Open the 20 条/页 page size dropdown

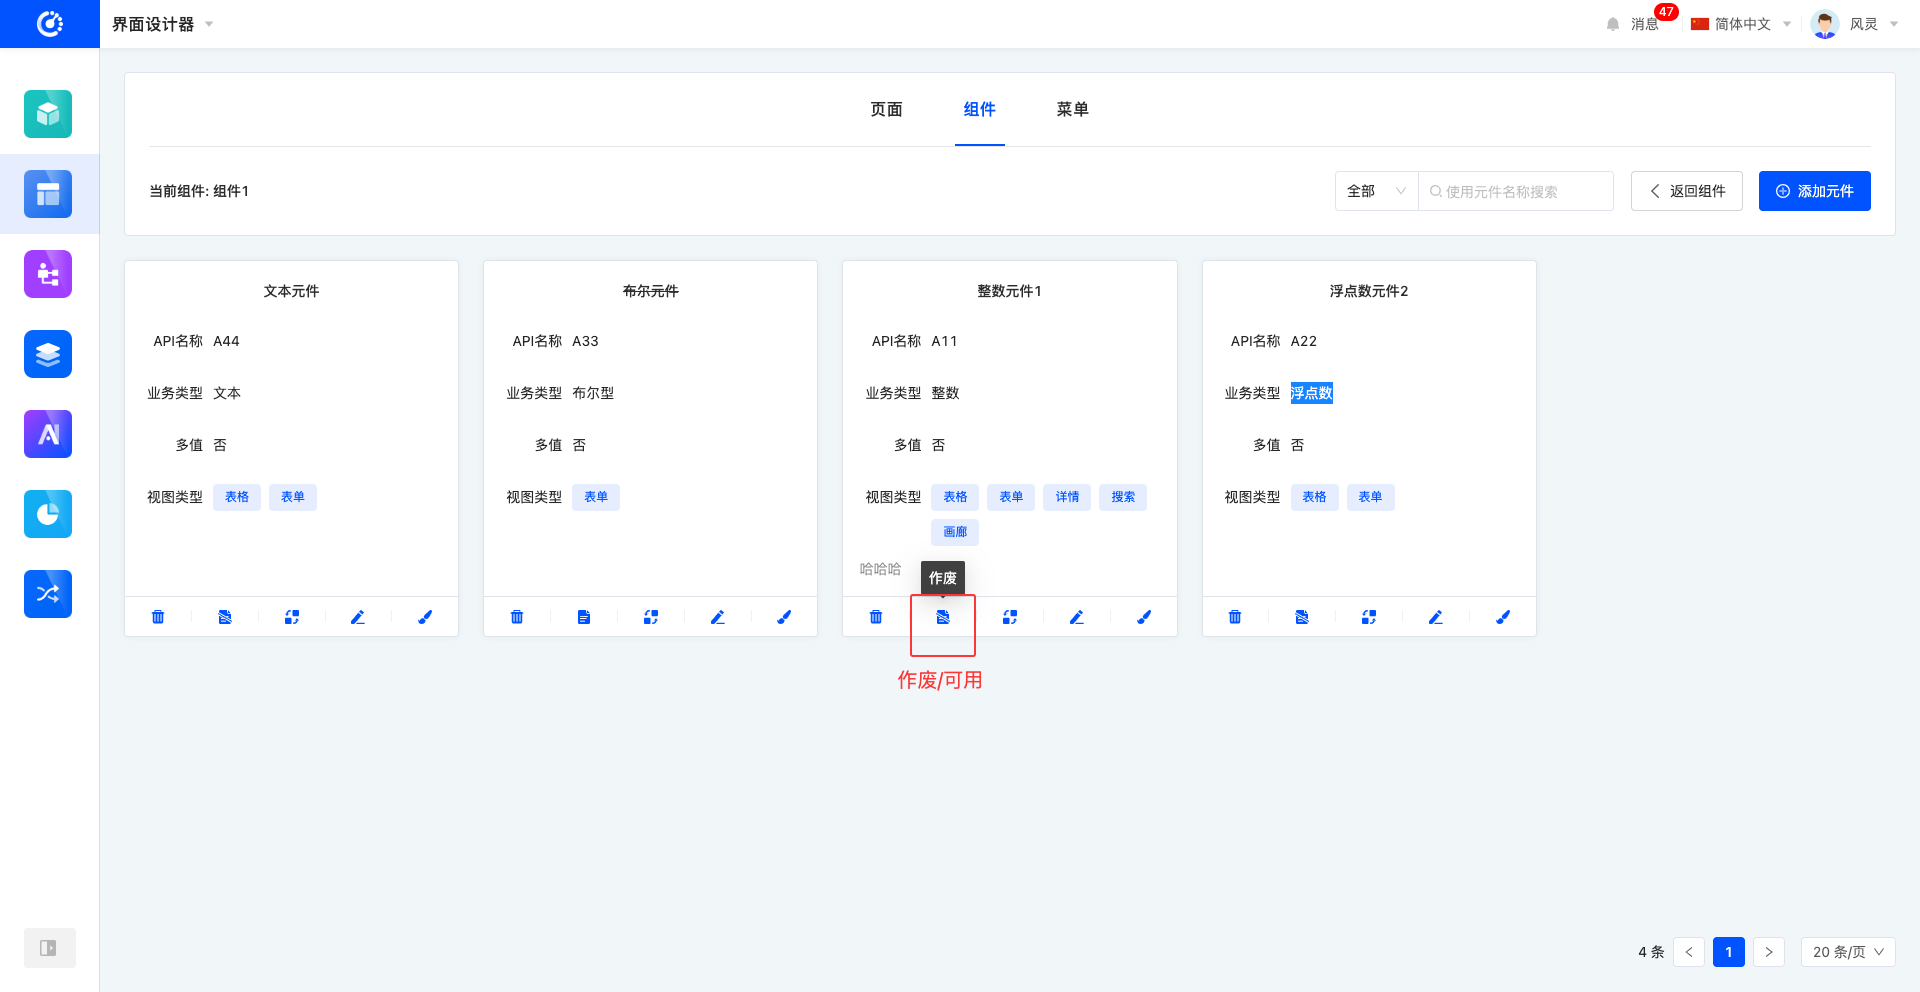tap(1847, 952)
